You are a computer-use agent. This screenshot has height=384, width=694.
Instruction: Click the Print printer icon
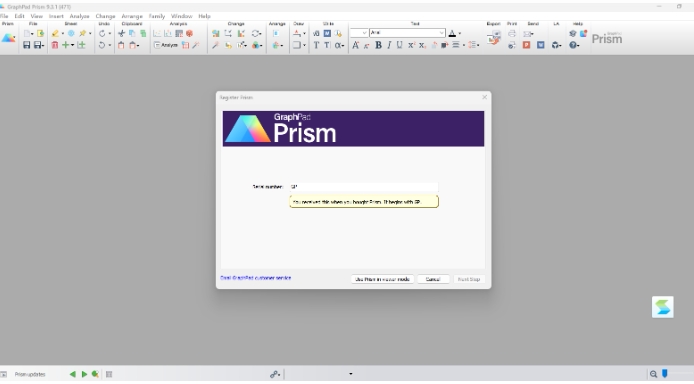pos(512,34)
